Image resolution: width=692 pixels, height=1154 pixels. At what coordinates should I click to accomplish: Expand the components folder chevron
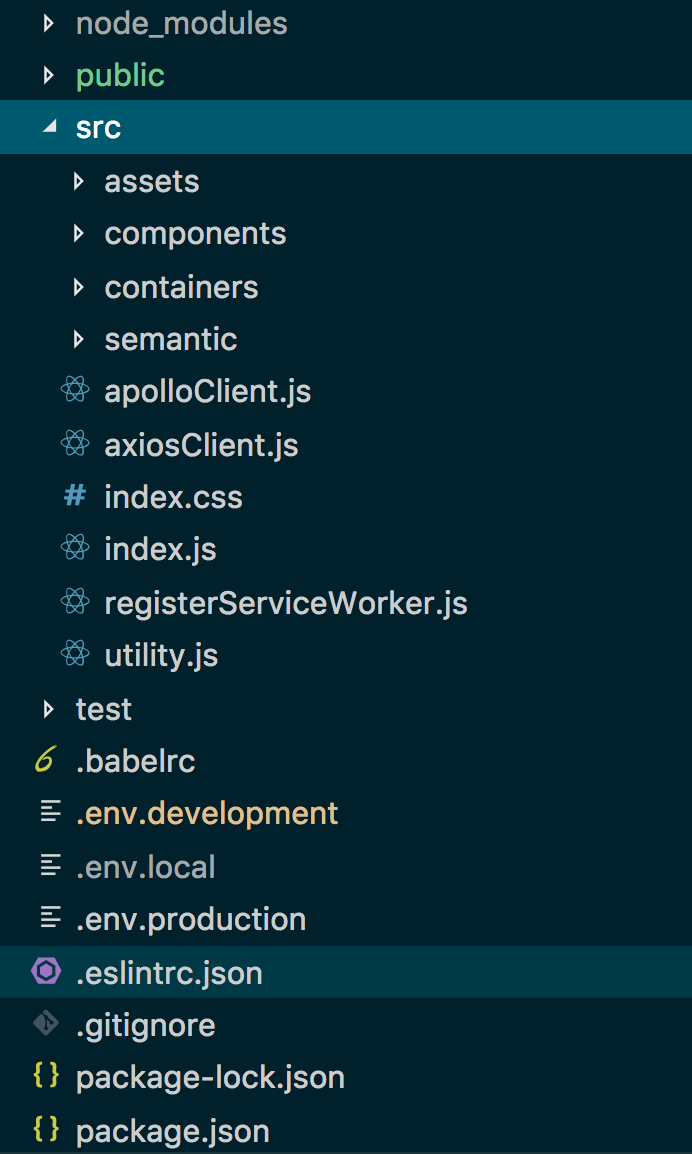click(x=78, y=233)
